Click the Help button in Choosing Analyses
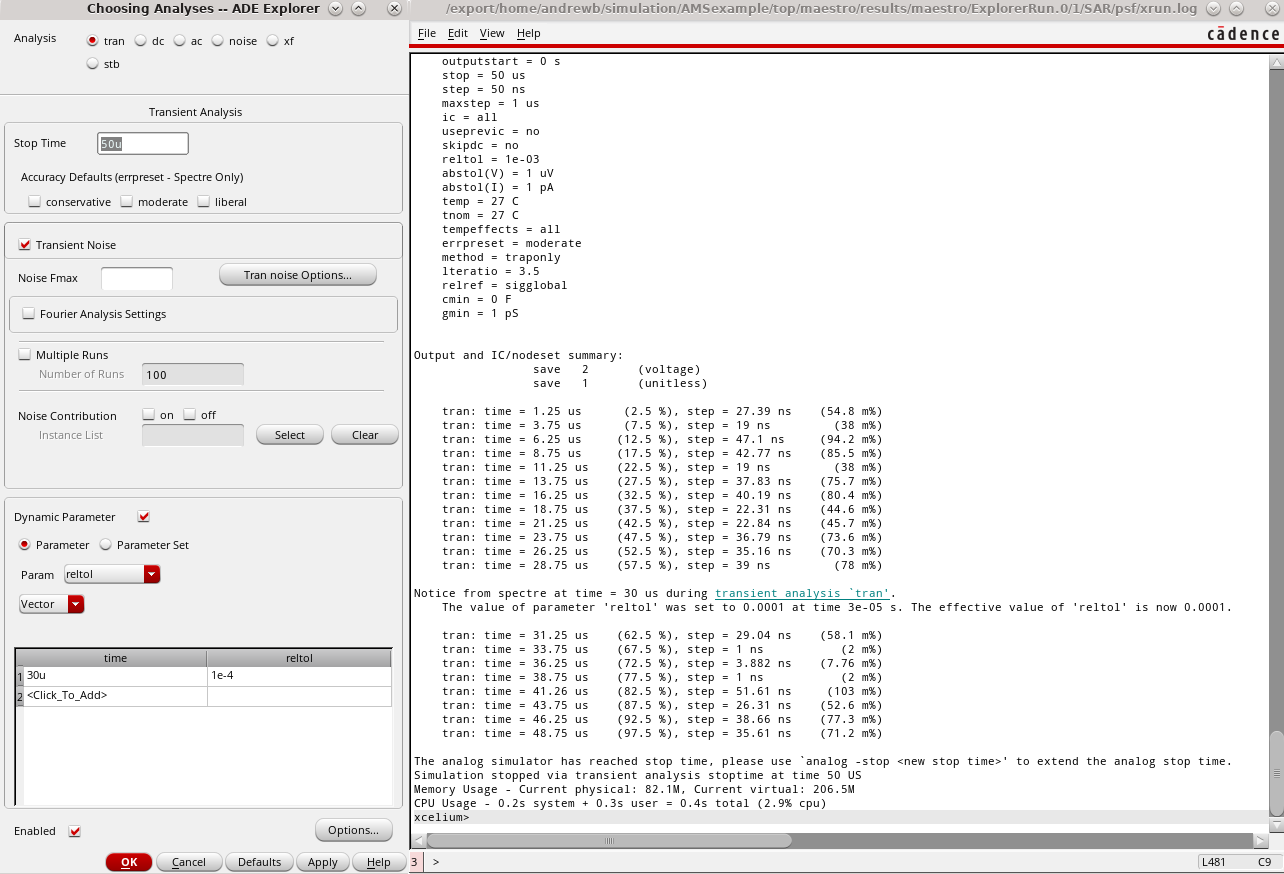The width and height of the screenshot is (1284, 874). pos(378,862)
